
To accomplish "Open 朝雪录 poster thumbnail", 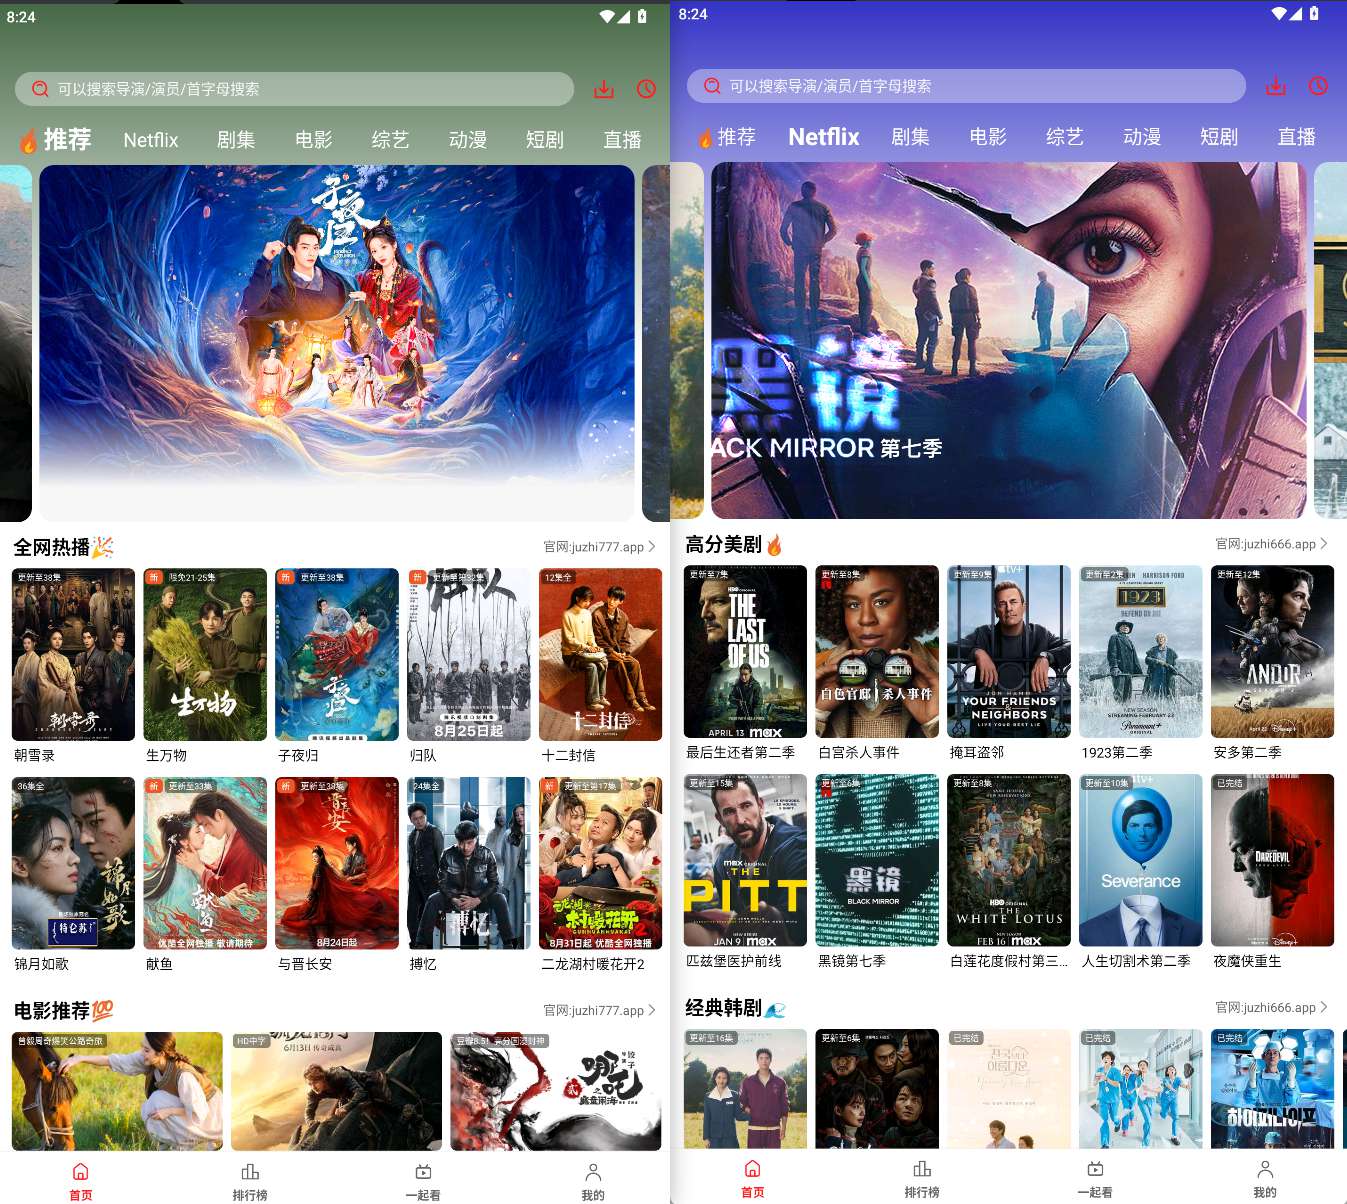I will (x=73, y=655).
